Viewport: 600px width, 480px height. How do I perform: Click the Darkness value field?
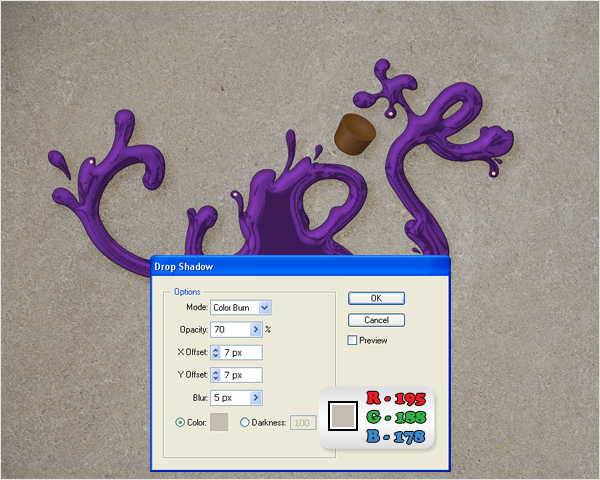303,423
